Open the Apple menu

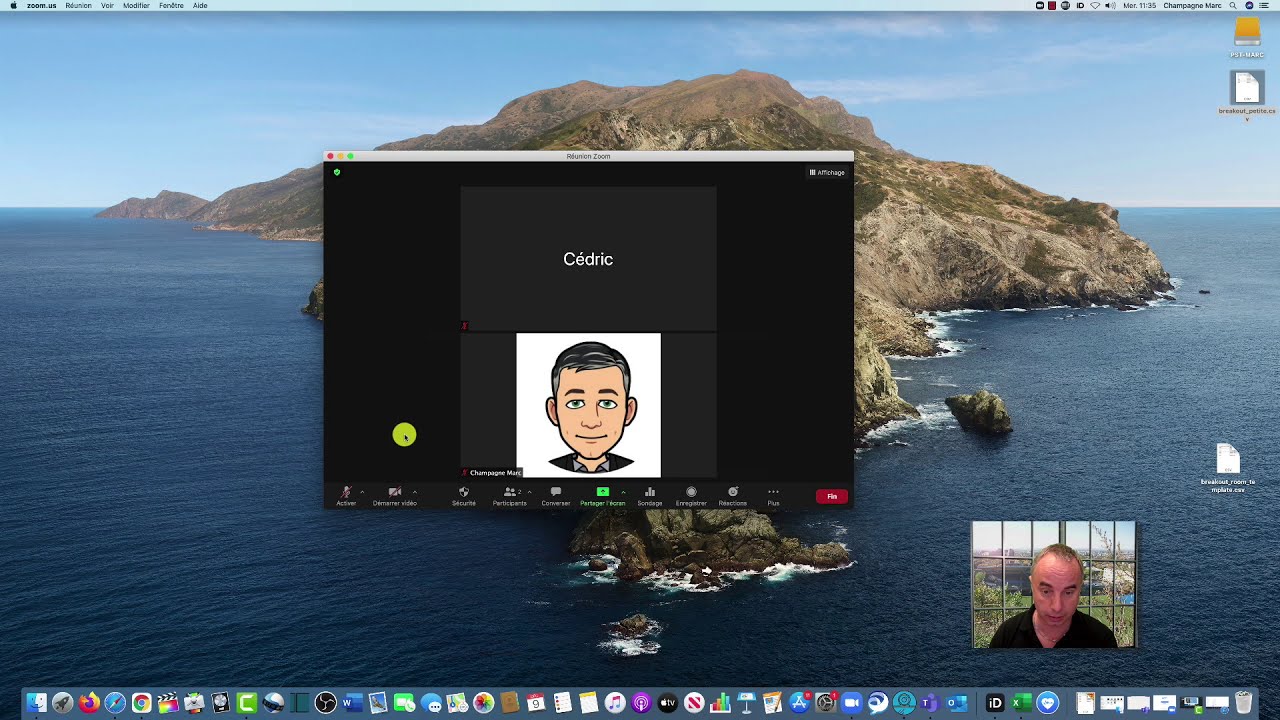click(13, 5)
